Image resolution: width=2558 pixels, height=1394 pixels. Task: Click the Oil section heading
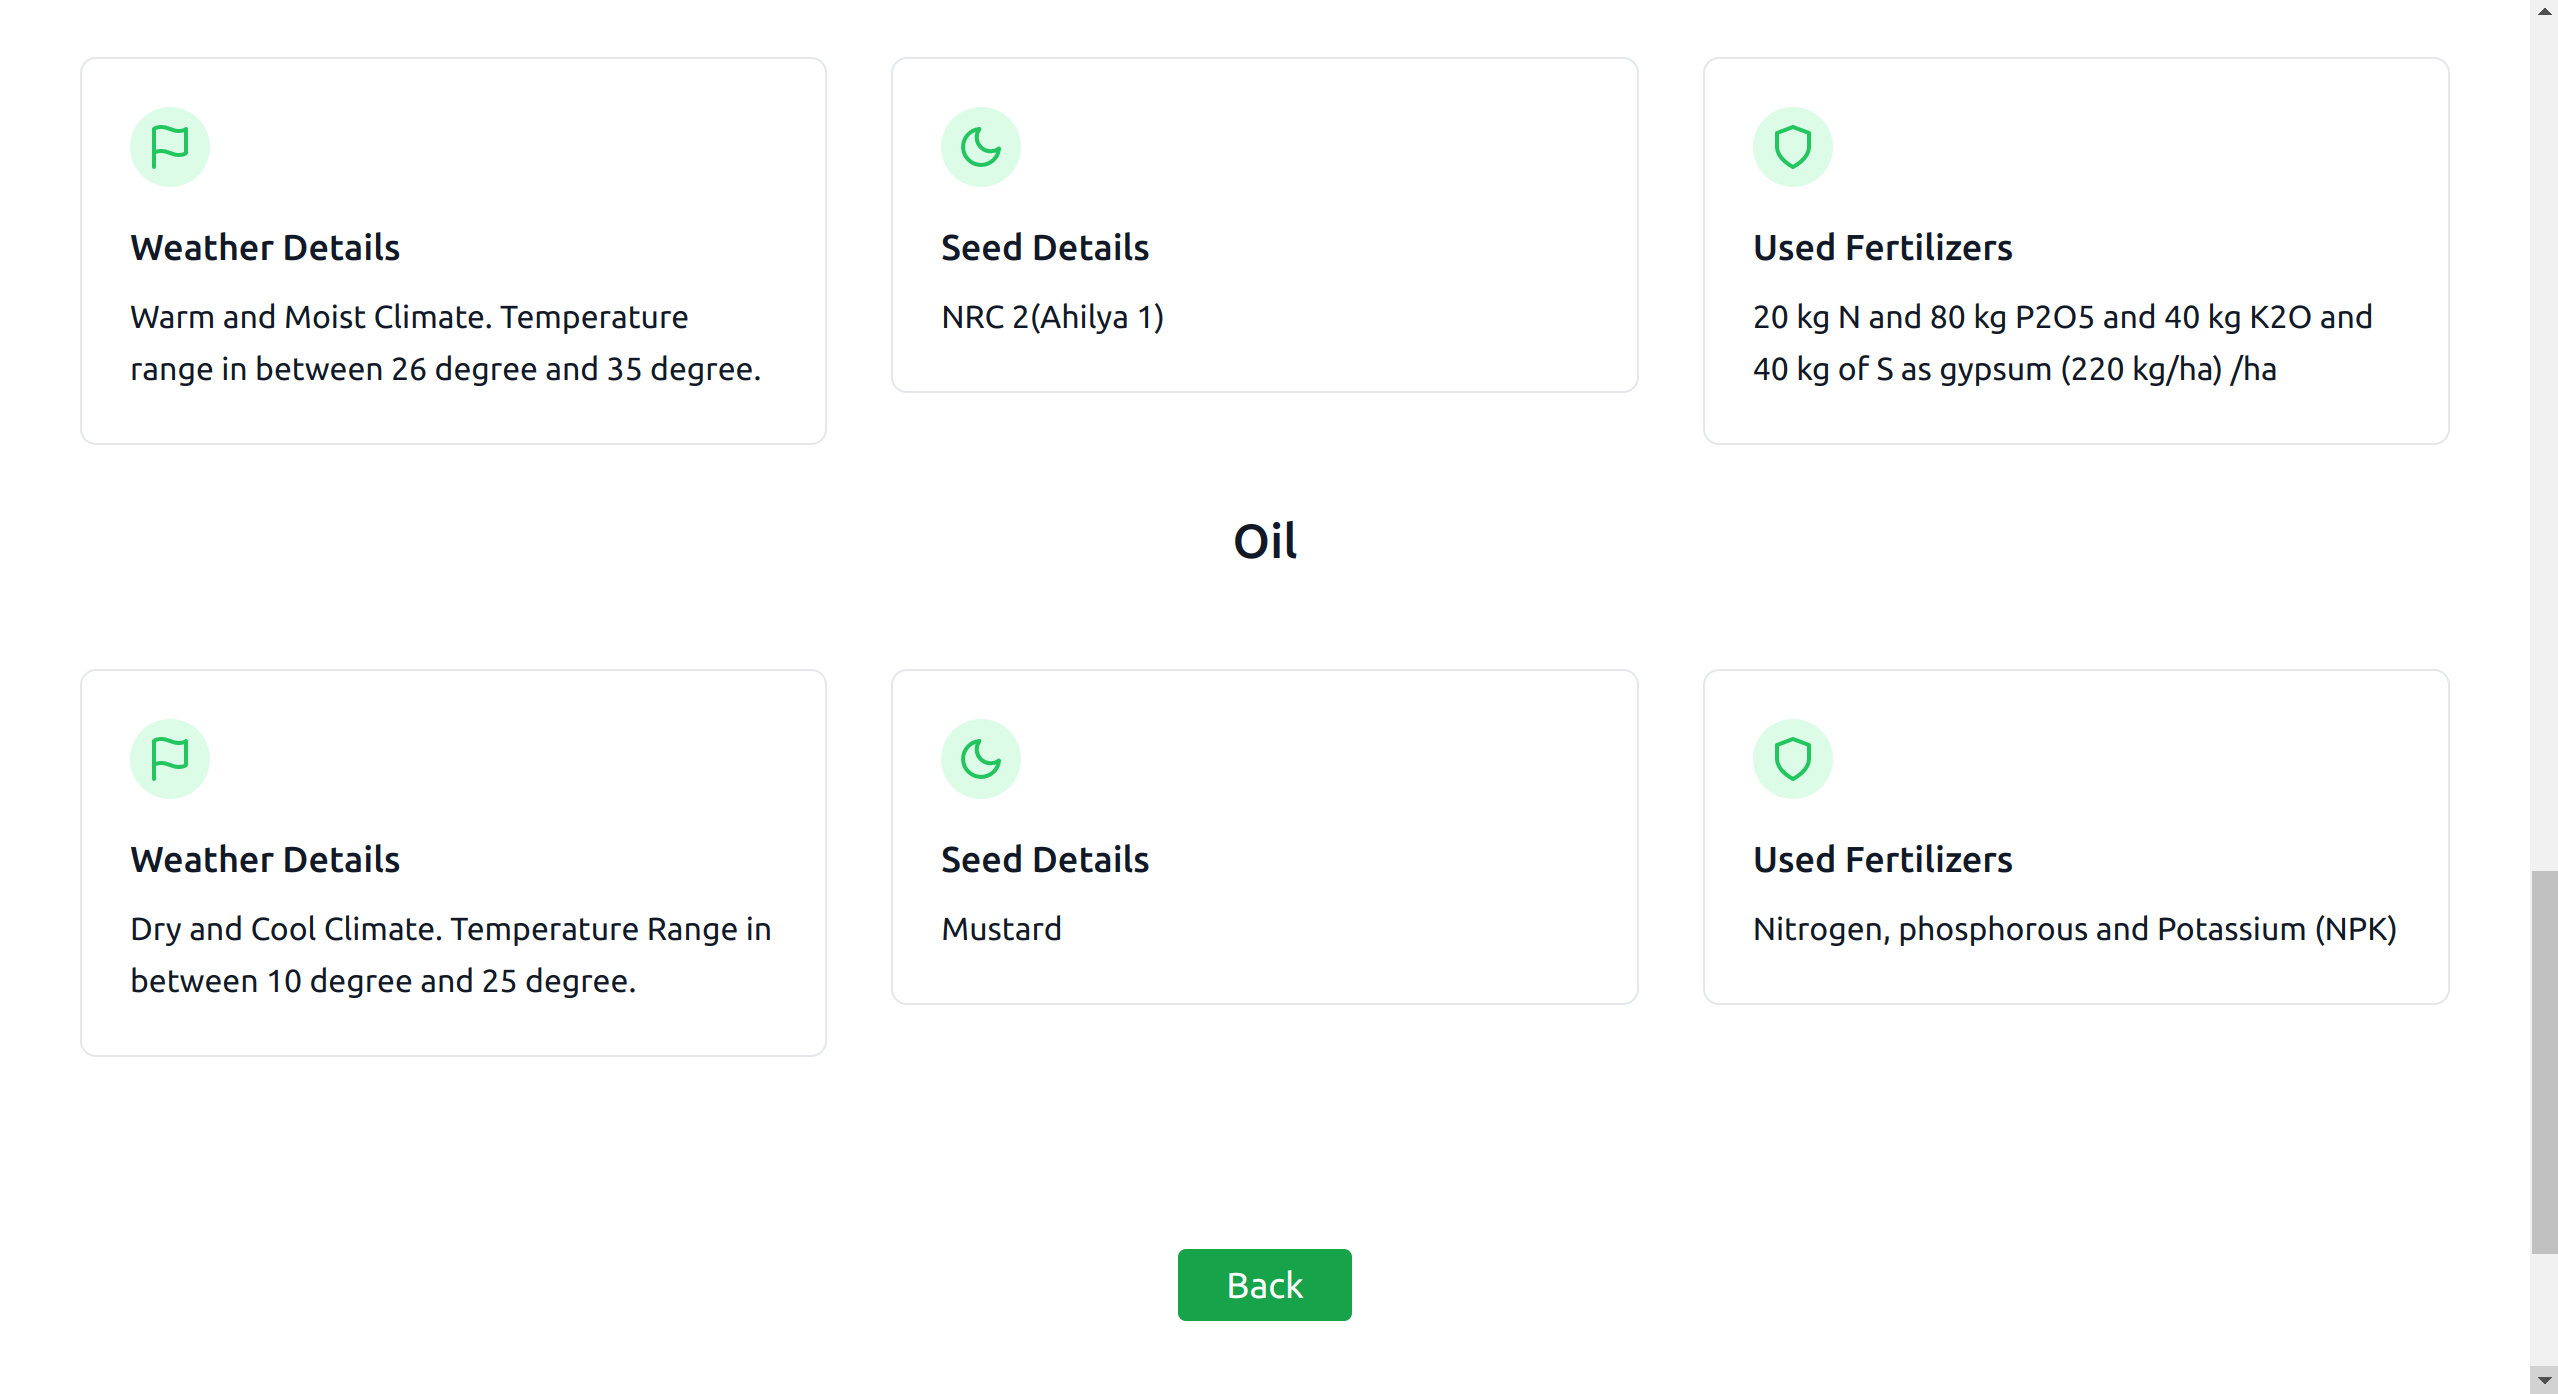[1263, 541]
